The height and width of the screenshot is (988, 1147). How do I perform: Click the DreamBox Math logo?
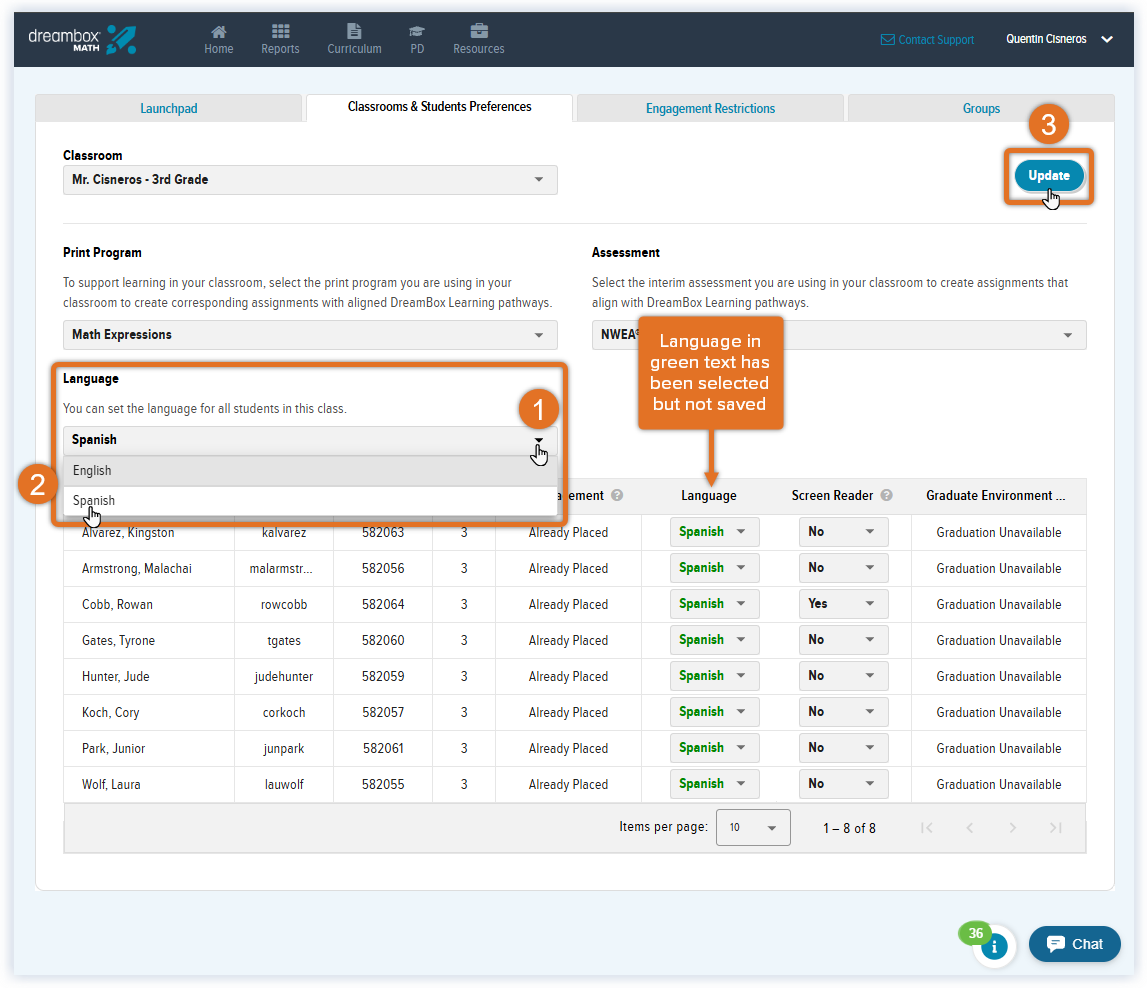click(x=82, y=39)
